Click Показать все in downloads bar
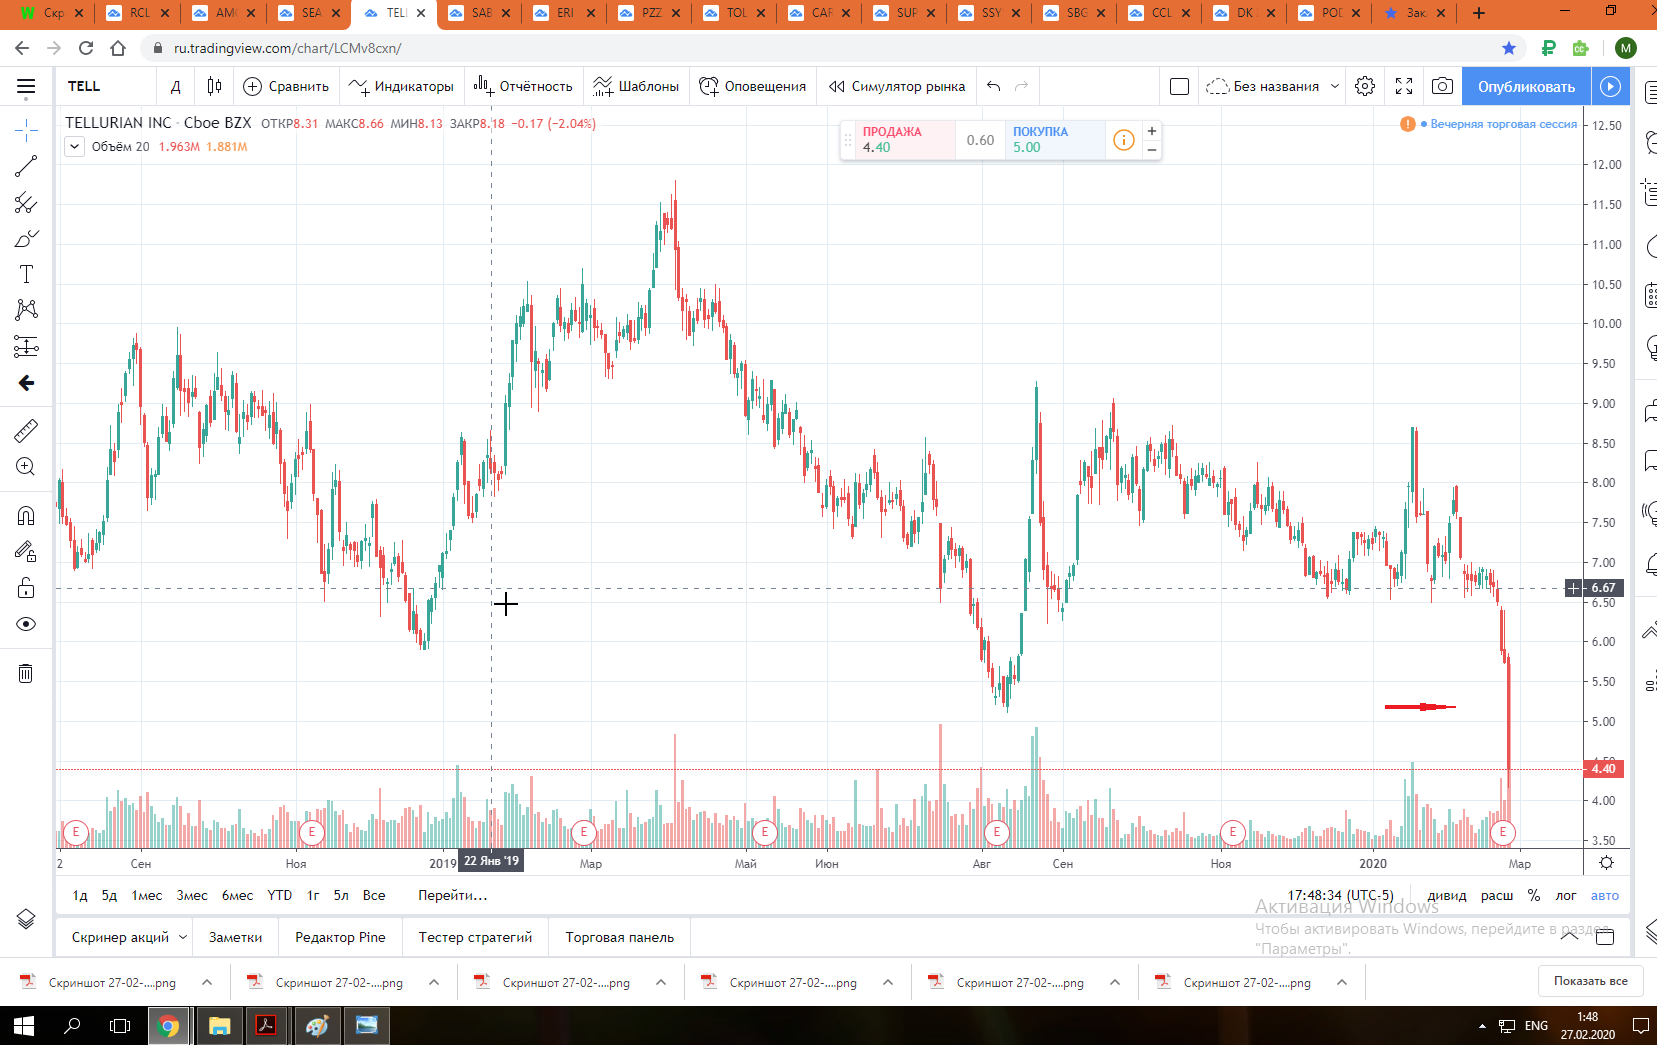Screen dimensions: 1657x1045 [x=1590, y=981]
